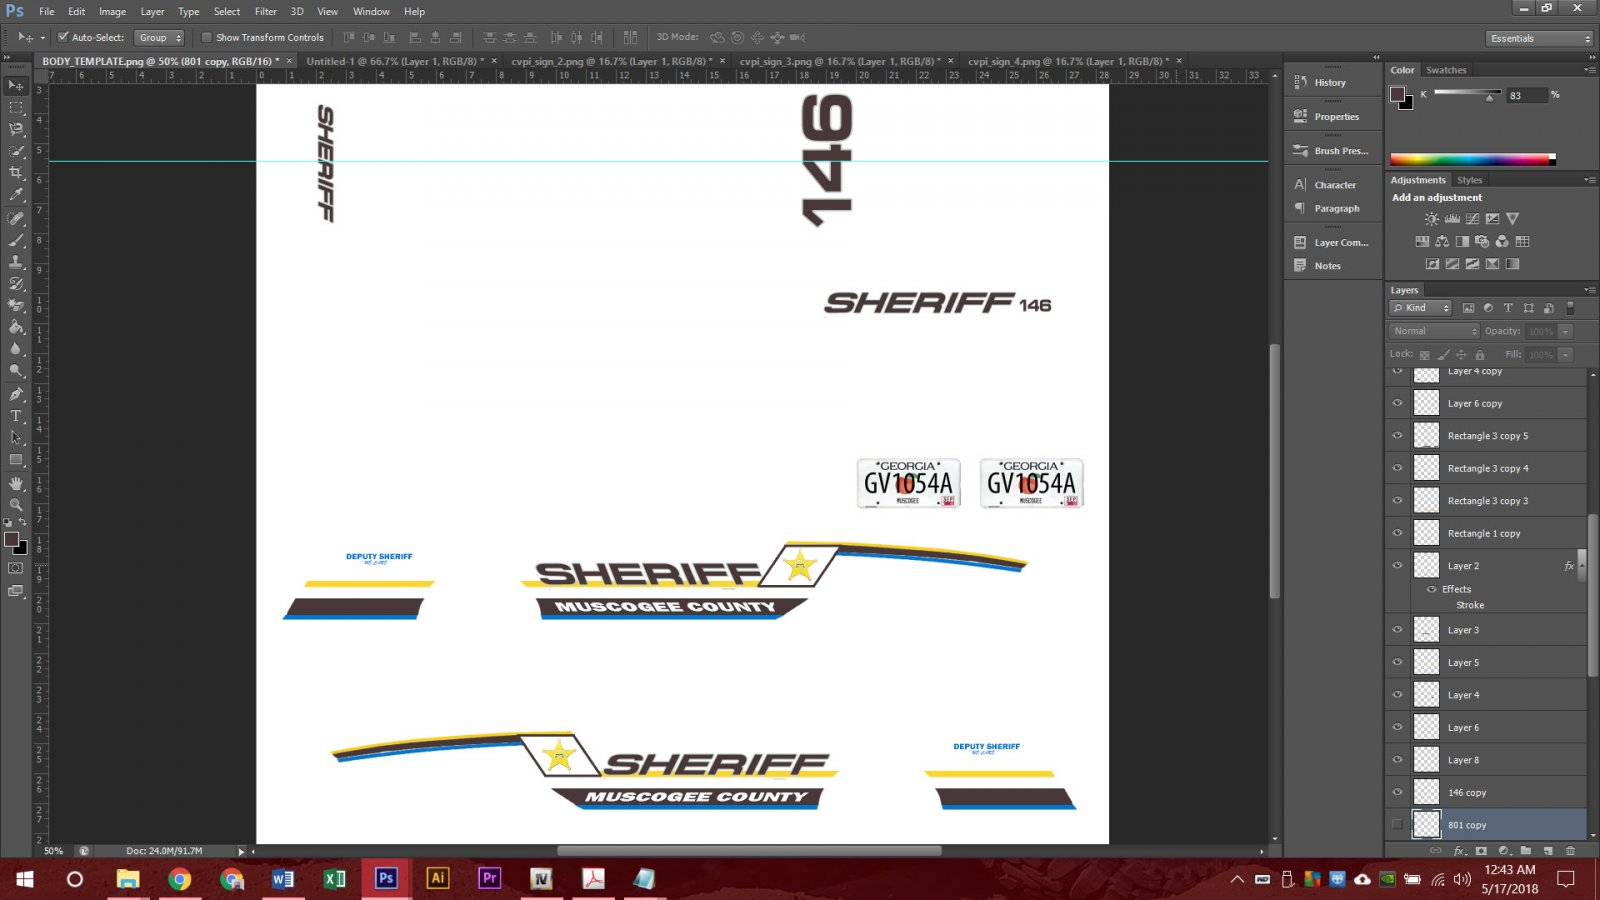Viewport: 1600px width, 900px height.
Task: Switch to the cvpi_sign_3.png document tab
Action: [x=838, y=61]
